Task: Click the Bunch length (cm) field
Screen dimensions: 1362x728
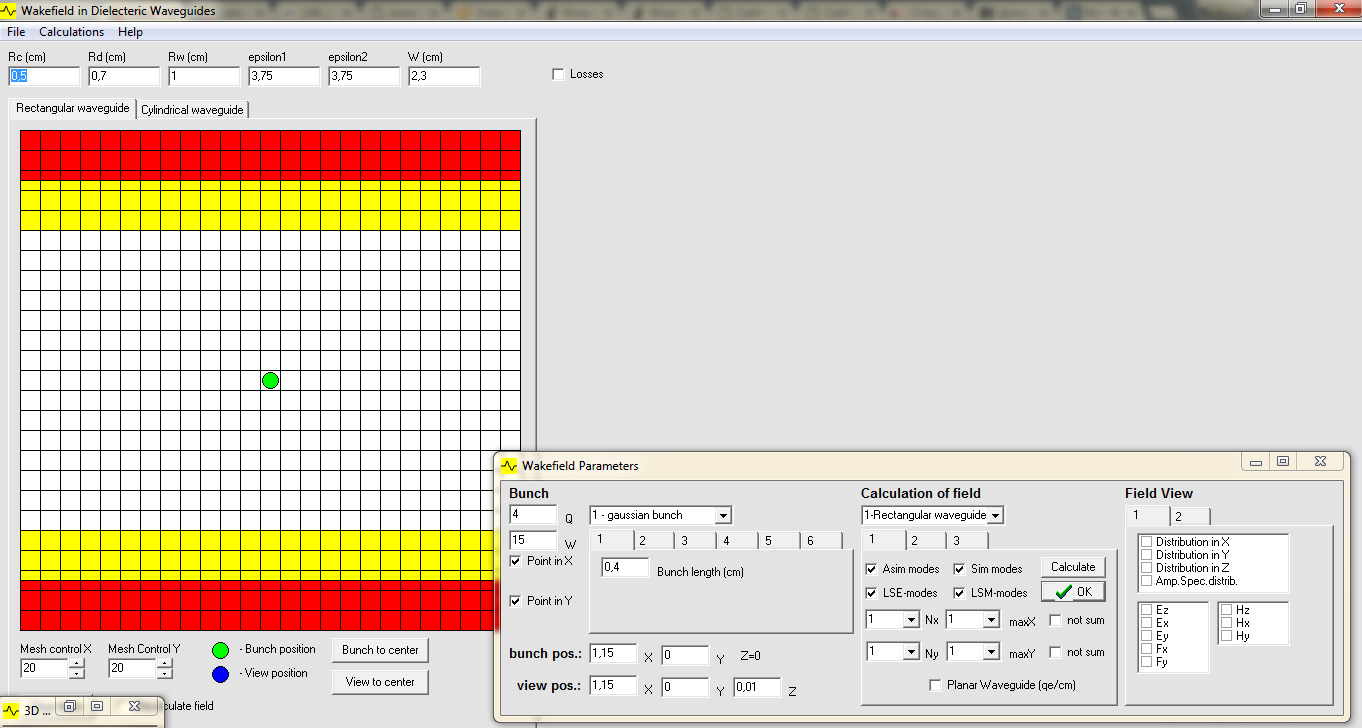Action: [625, 568]
